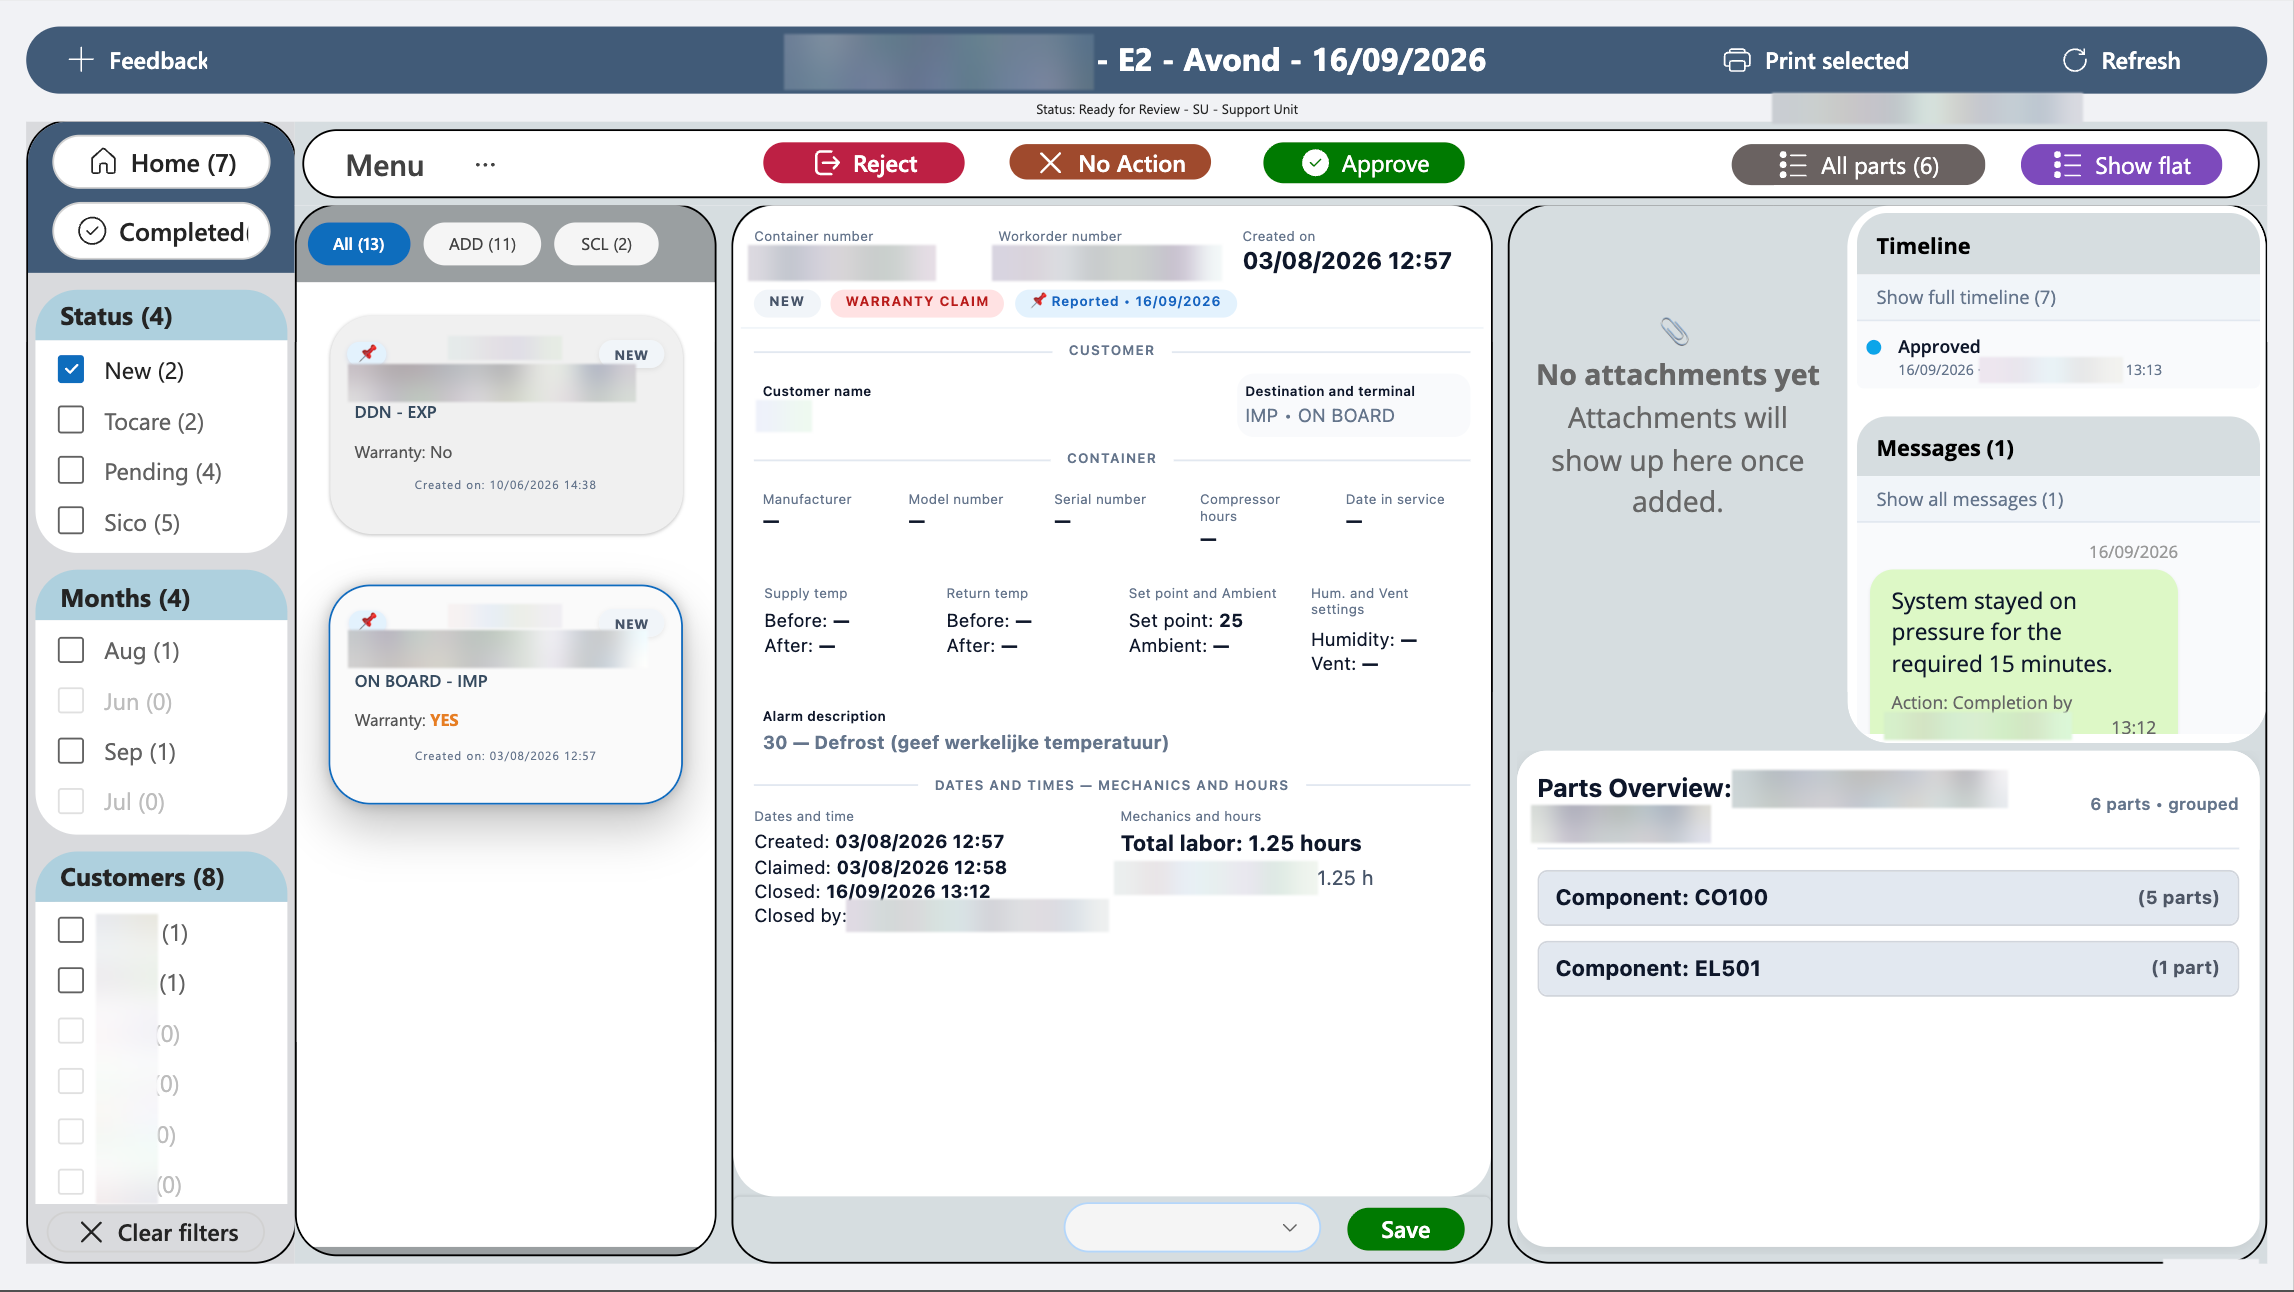Expand Show full timeline (7)
The height and width of the screenshot is (1292, 2294).
click(x=1965, y=297)
